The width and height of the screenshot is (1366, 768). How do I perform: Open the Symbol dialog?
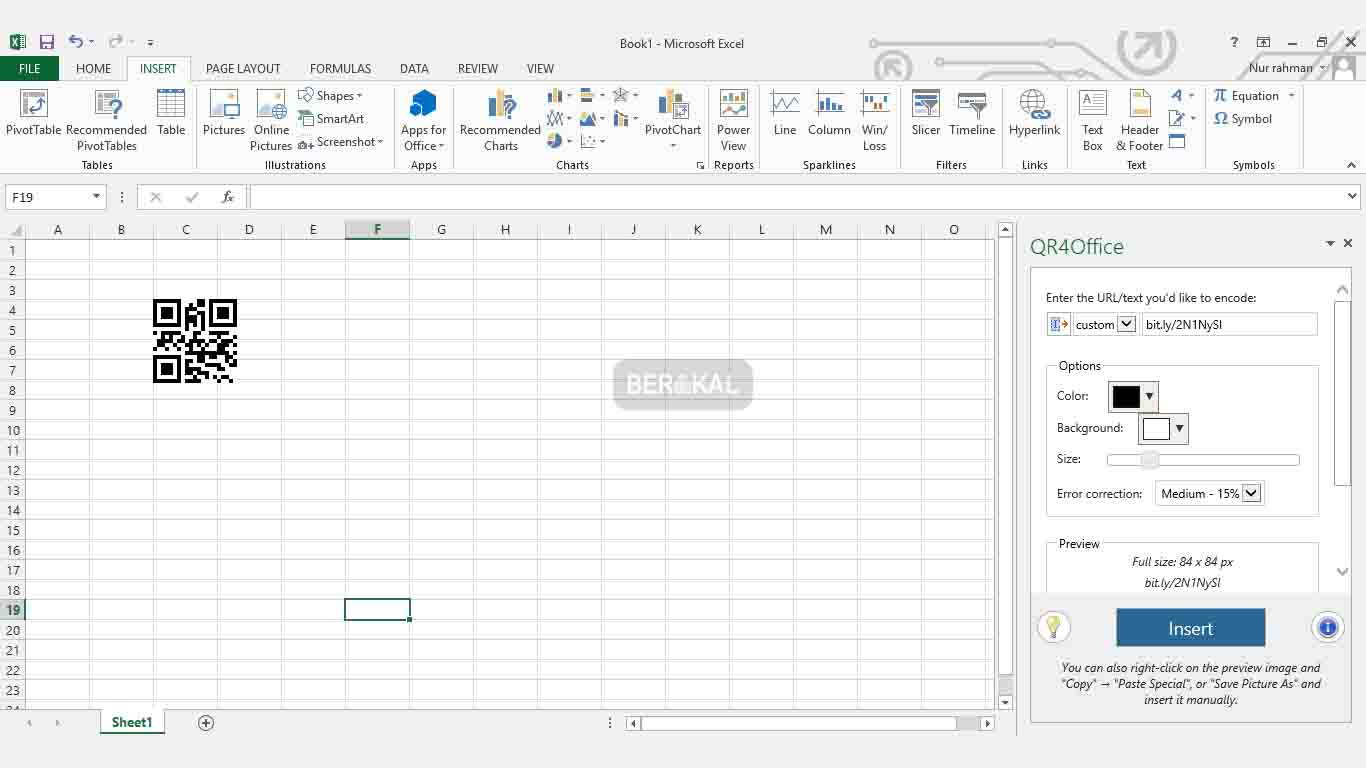pyautogui.click(x=1243, y=119)
